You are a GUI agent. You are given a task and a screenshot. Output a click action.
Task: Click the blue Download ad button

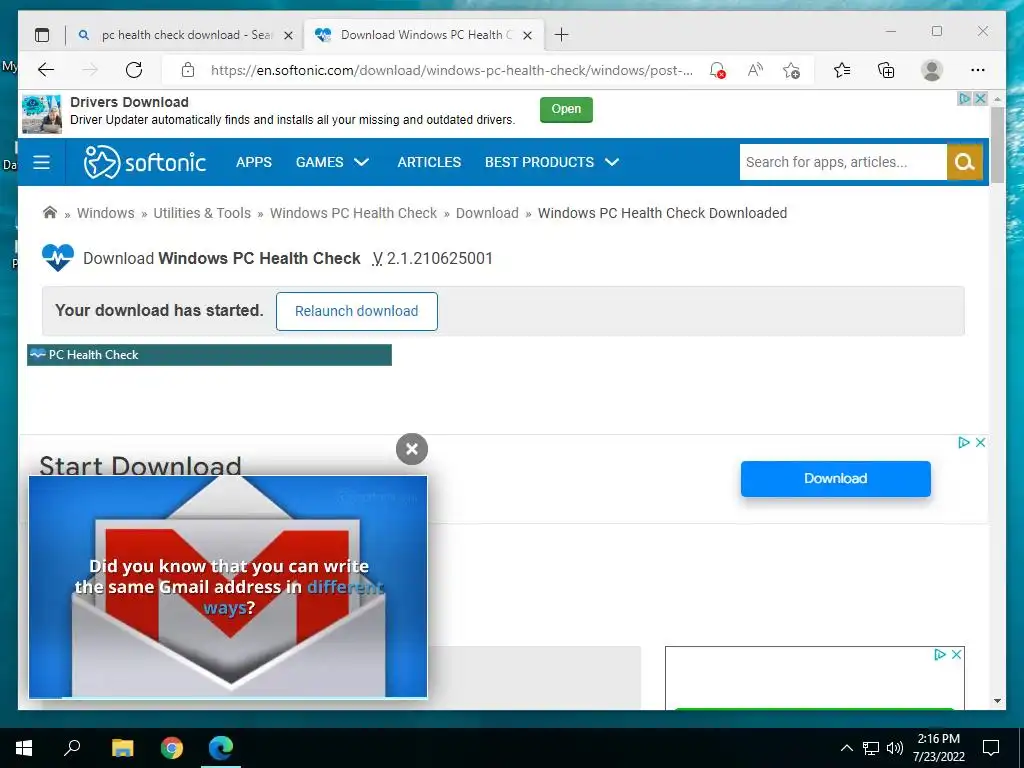[835, 479]
